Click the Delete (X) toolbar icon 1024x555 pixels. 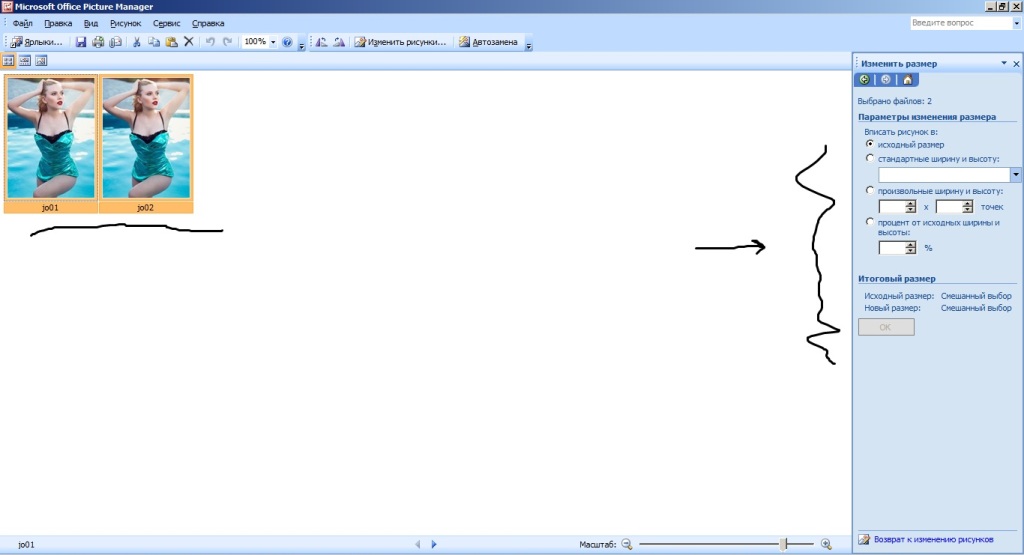click(x=188, y=42)
